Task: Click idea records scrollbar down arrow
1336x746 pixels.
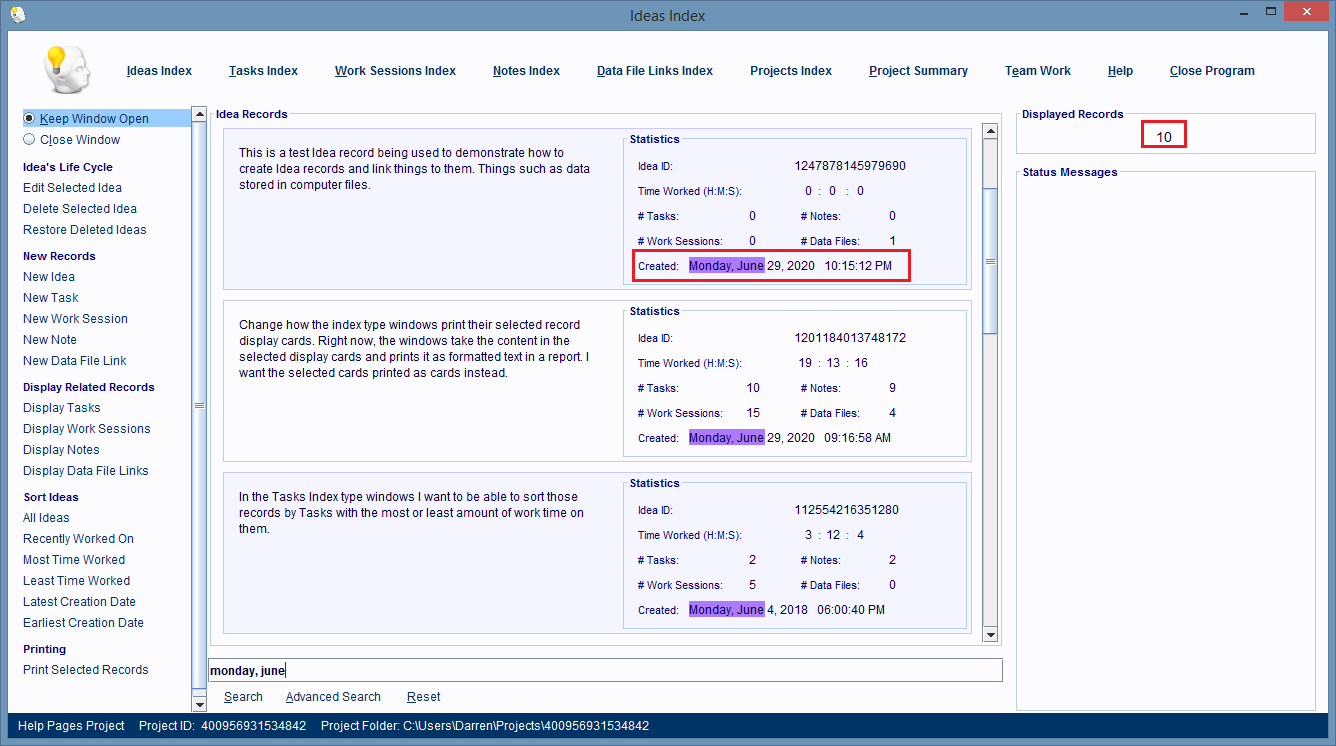Action: [990, 634]
